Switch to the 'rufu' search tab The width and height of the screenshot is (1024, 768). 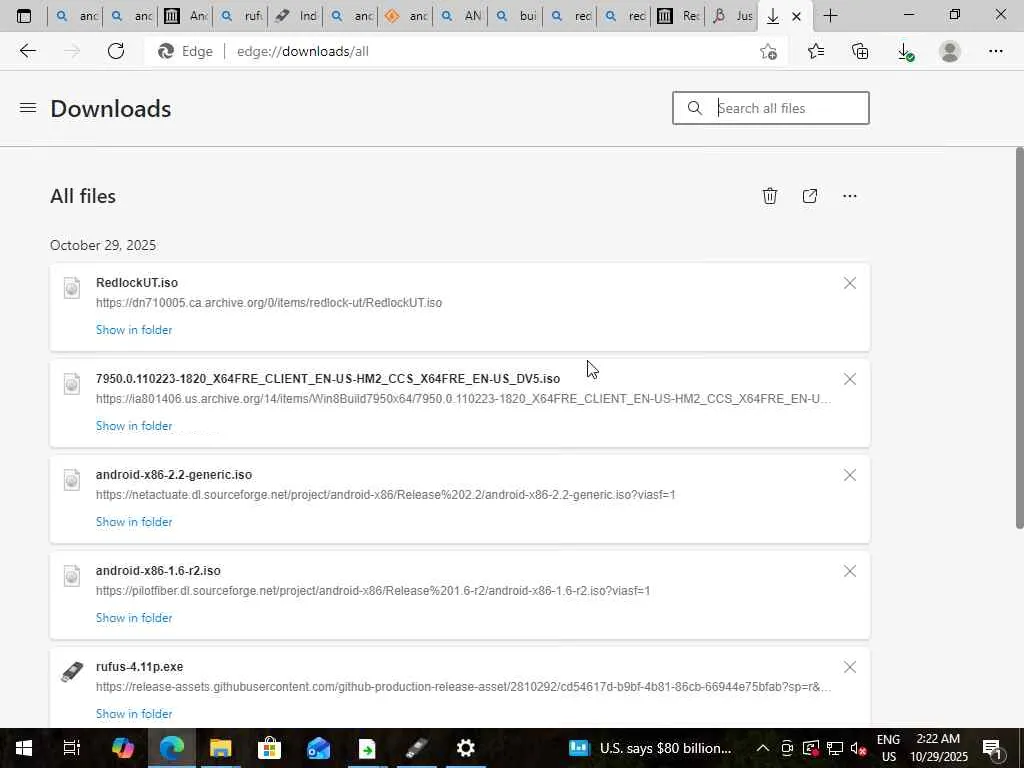tap(243, 16)
